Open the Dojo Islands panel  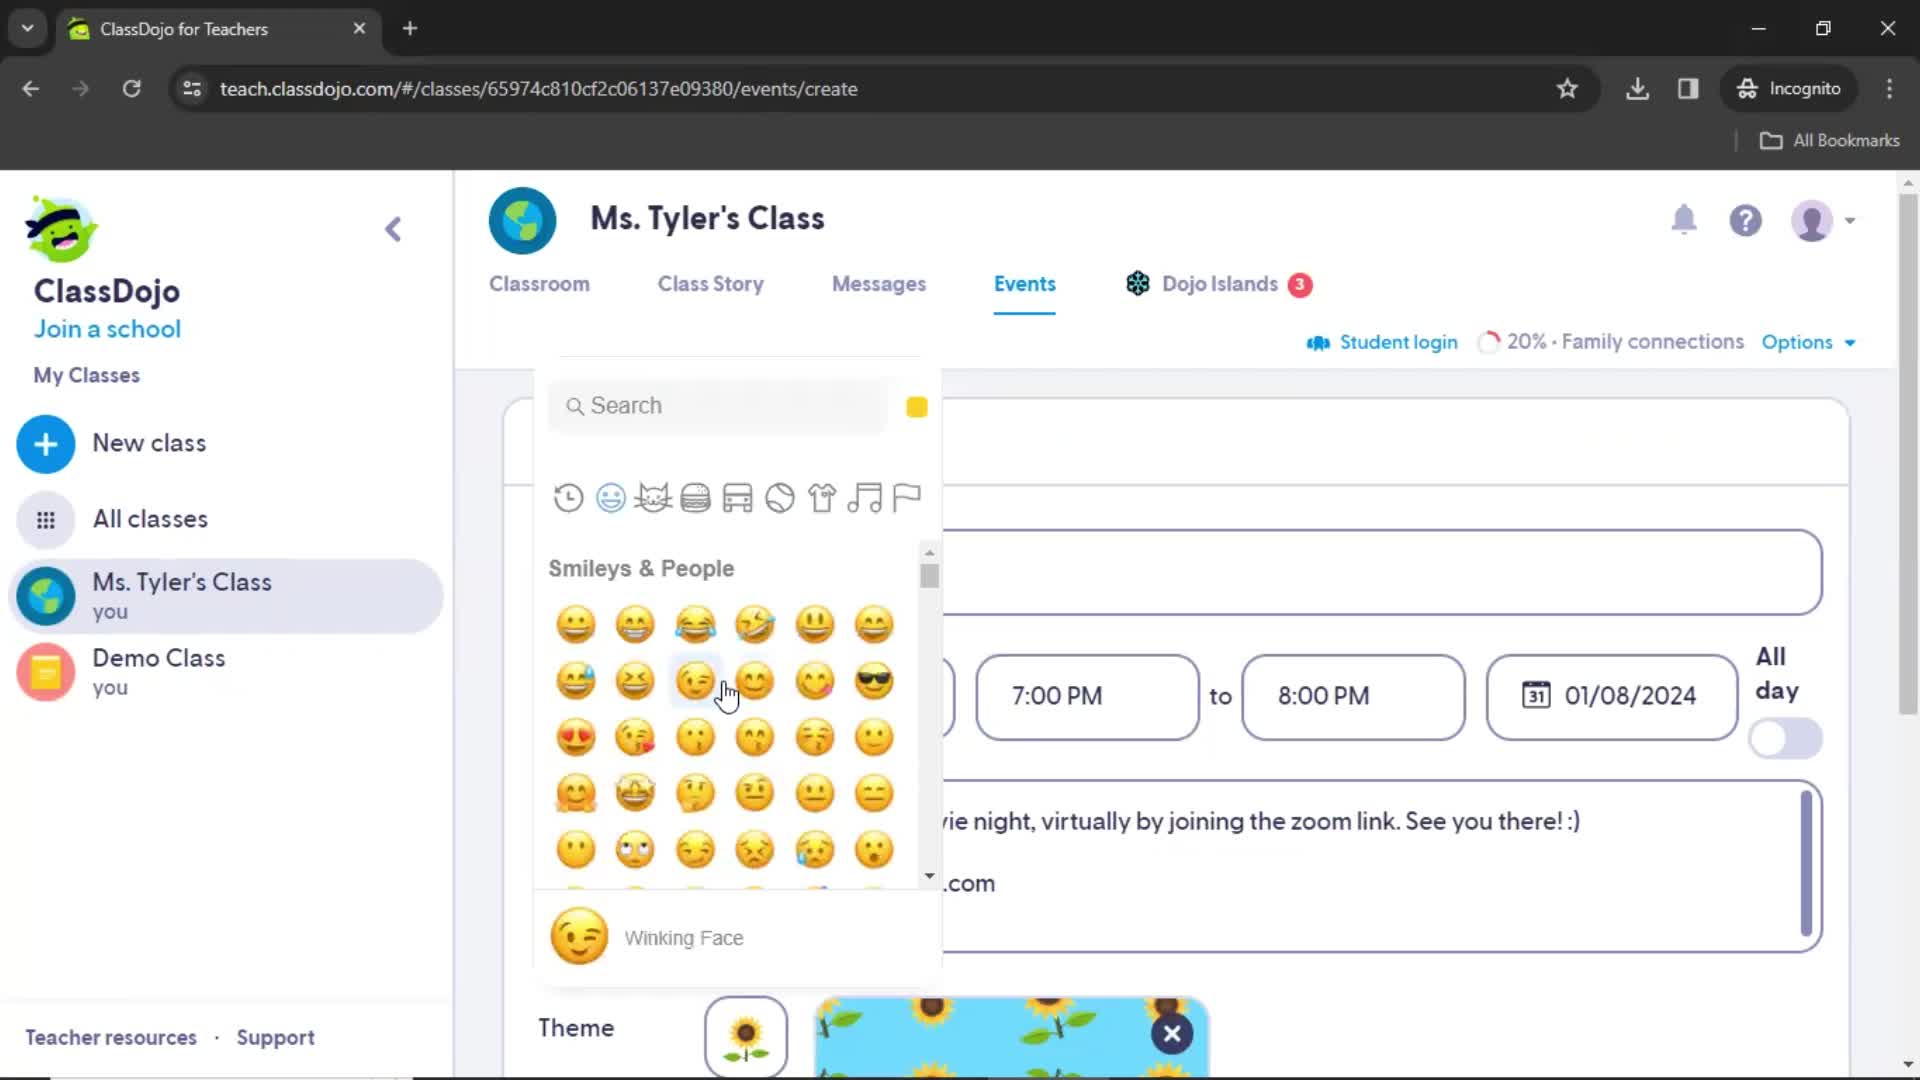pyautogui.click(x=1216, y=284)
